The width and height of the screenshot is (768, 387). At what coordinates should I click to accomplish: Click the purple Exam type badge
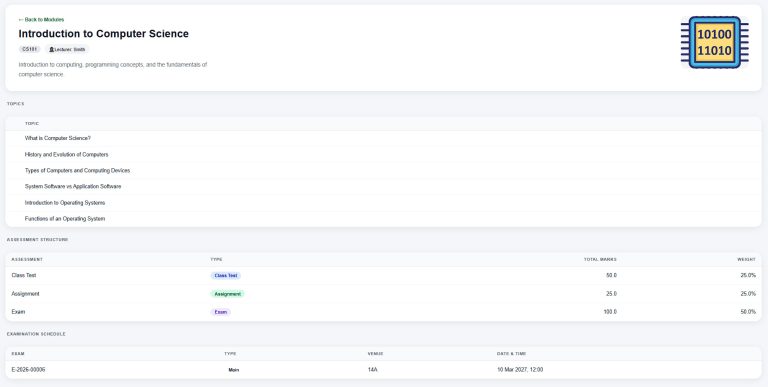pyautogui.click(x=221, y=312)
